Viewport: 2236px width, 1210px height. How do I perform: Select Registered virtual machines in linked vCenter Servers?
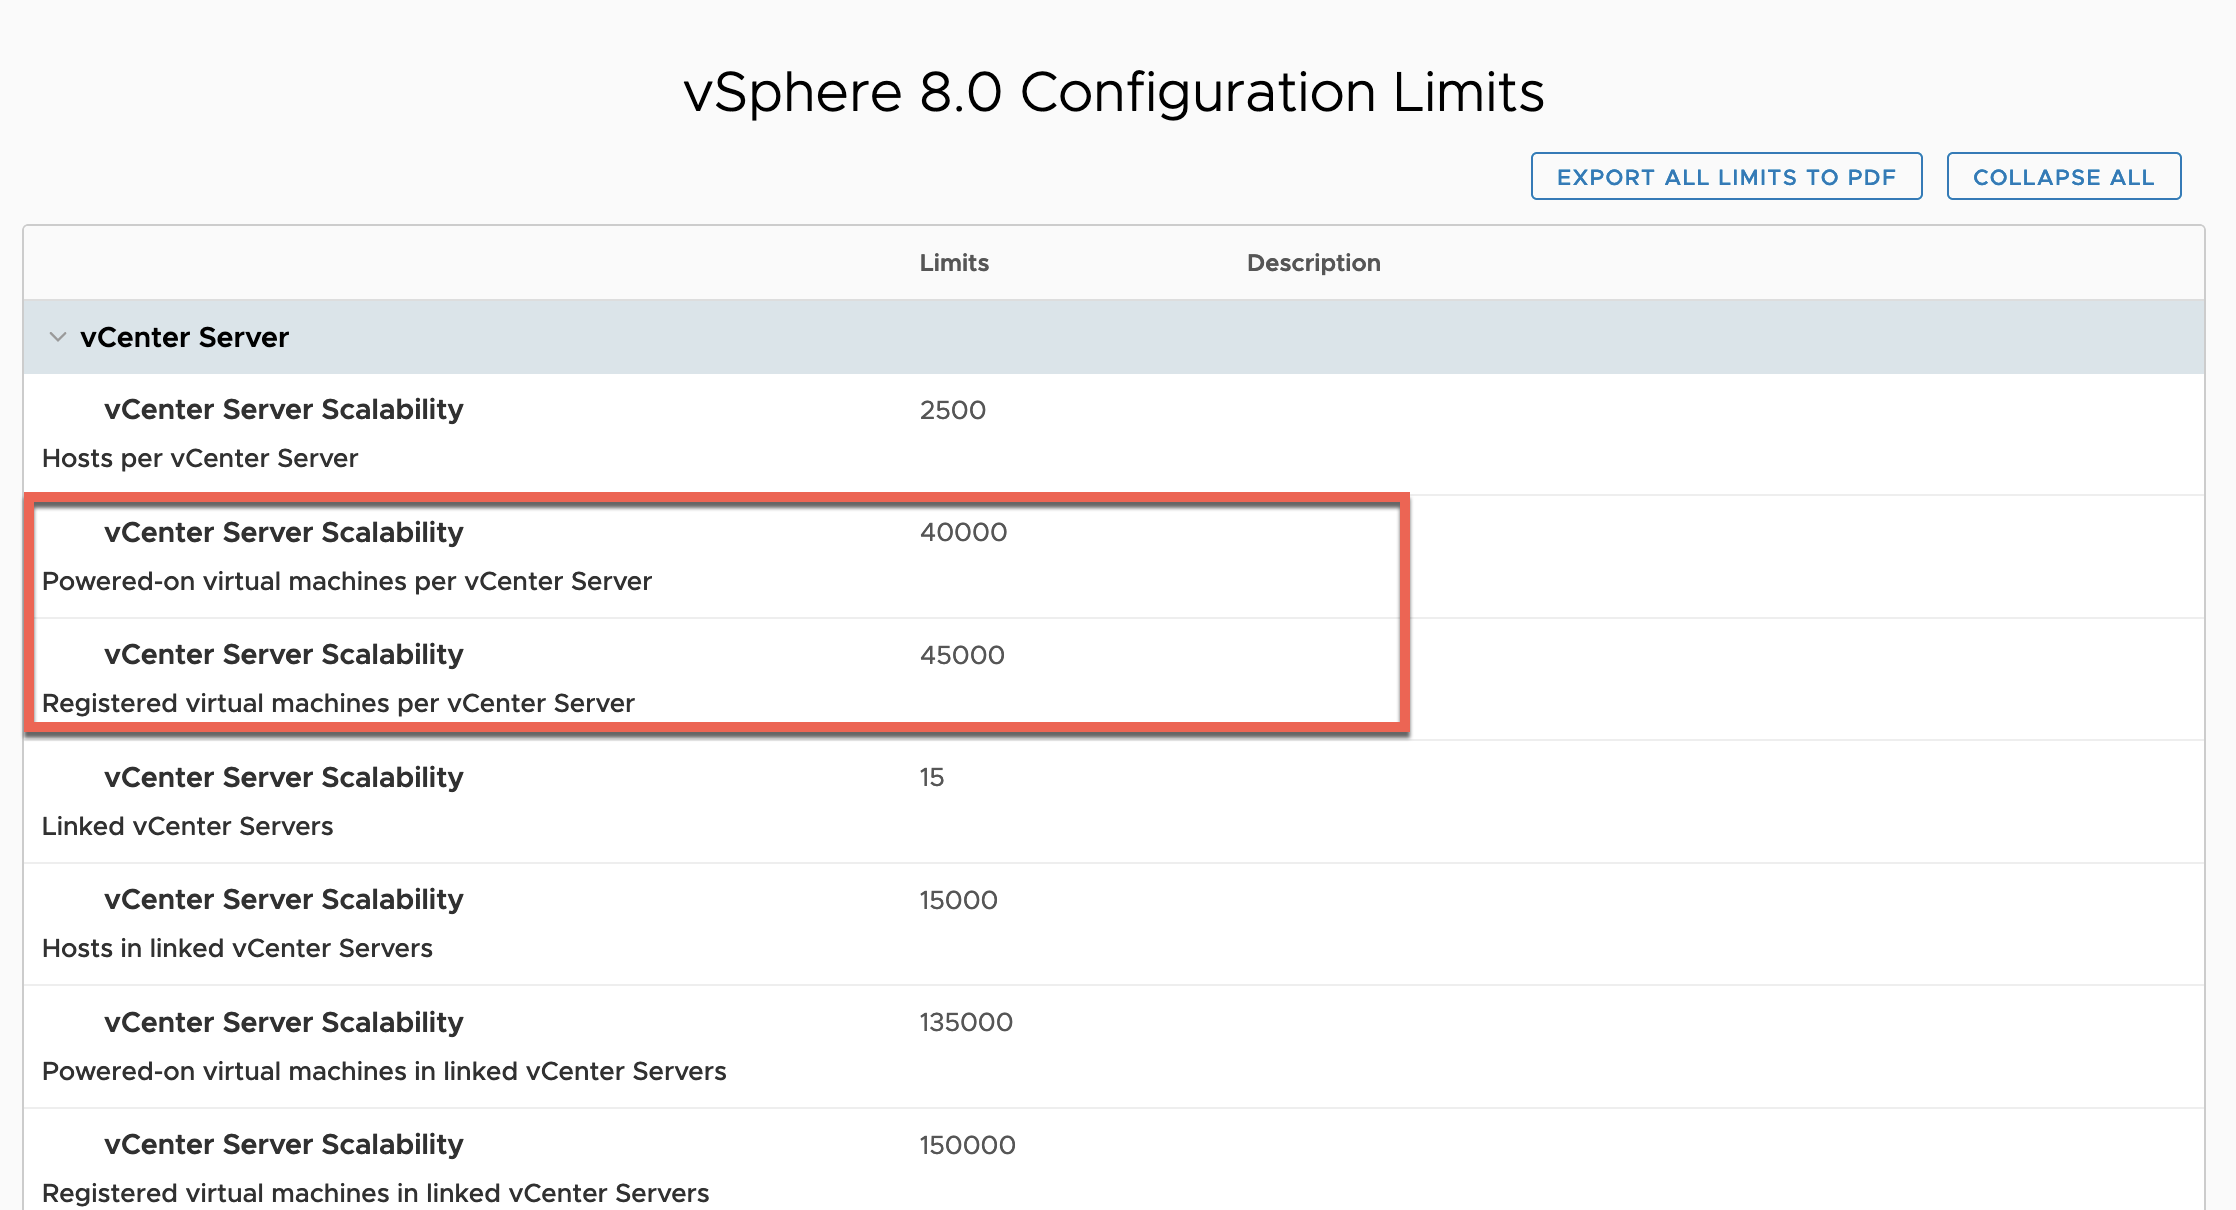click(375, 1192)
